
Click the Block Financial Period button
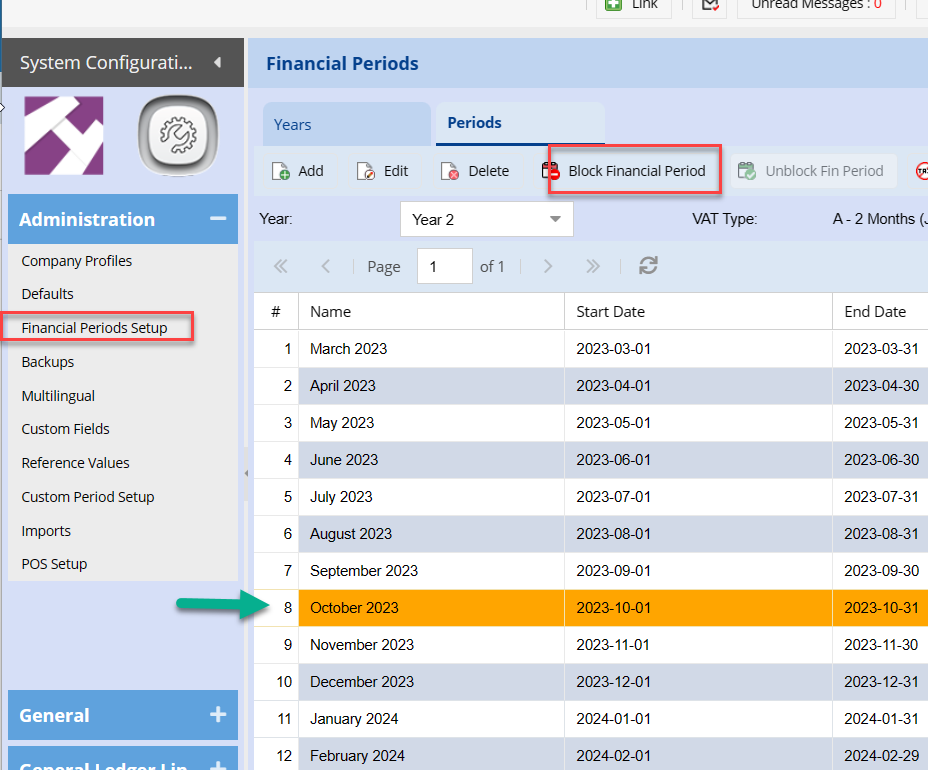(x=635, y=171)
